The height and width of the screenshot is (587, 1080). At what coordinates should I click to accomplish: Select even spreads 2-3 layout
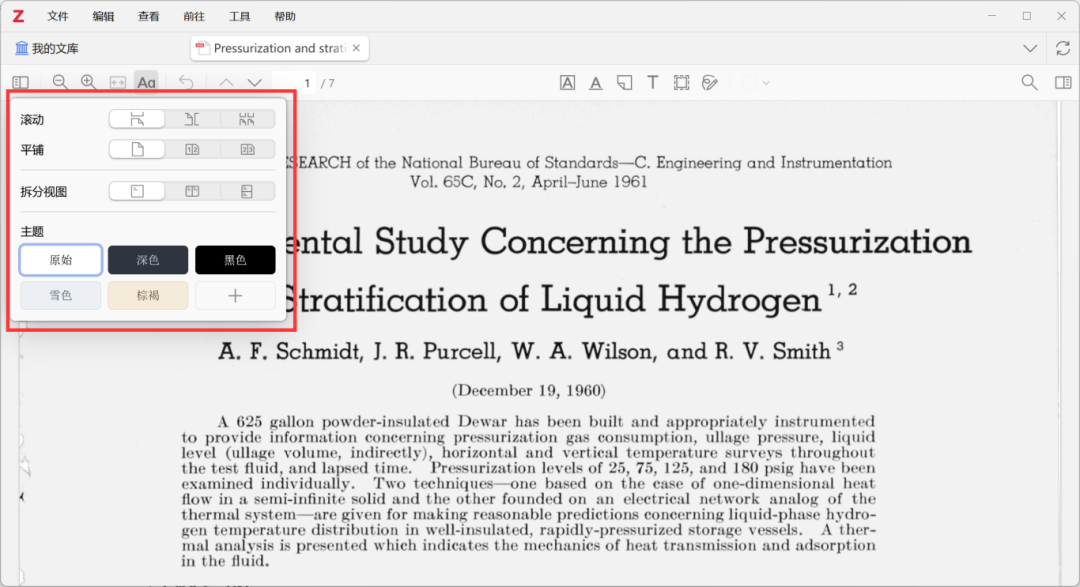click(x=247, y=150)
